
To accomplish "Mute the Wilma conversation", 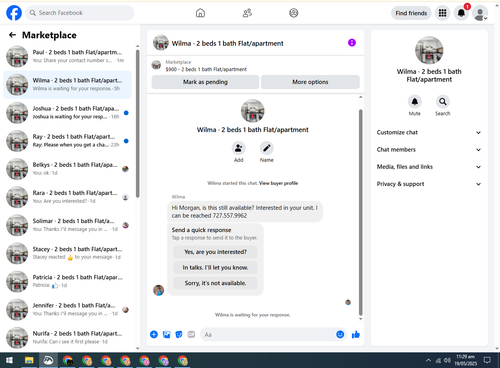I will [415, 102].
